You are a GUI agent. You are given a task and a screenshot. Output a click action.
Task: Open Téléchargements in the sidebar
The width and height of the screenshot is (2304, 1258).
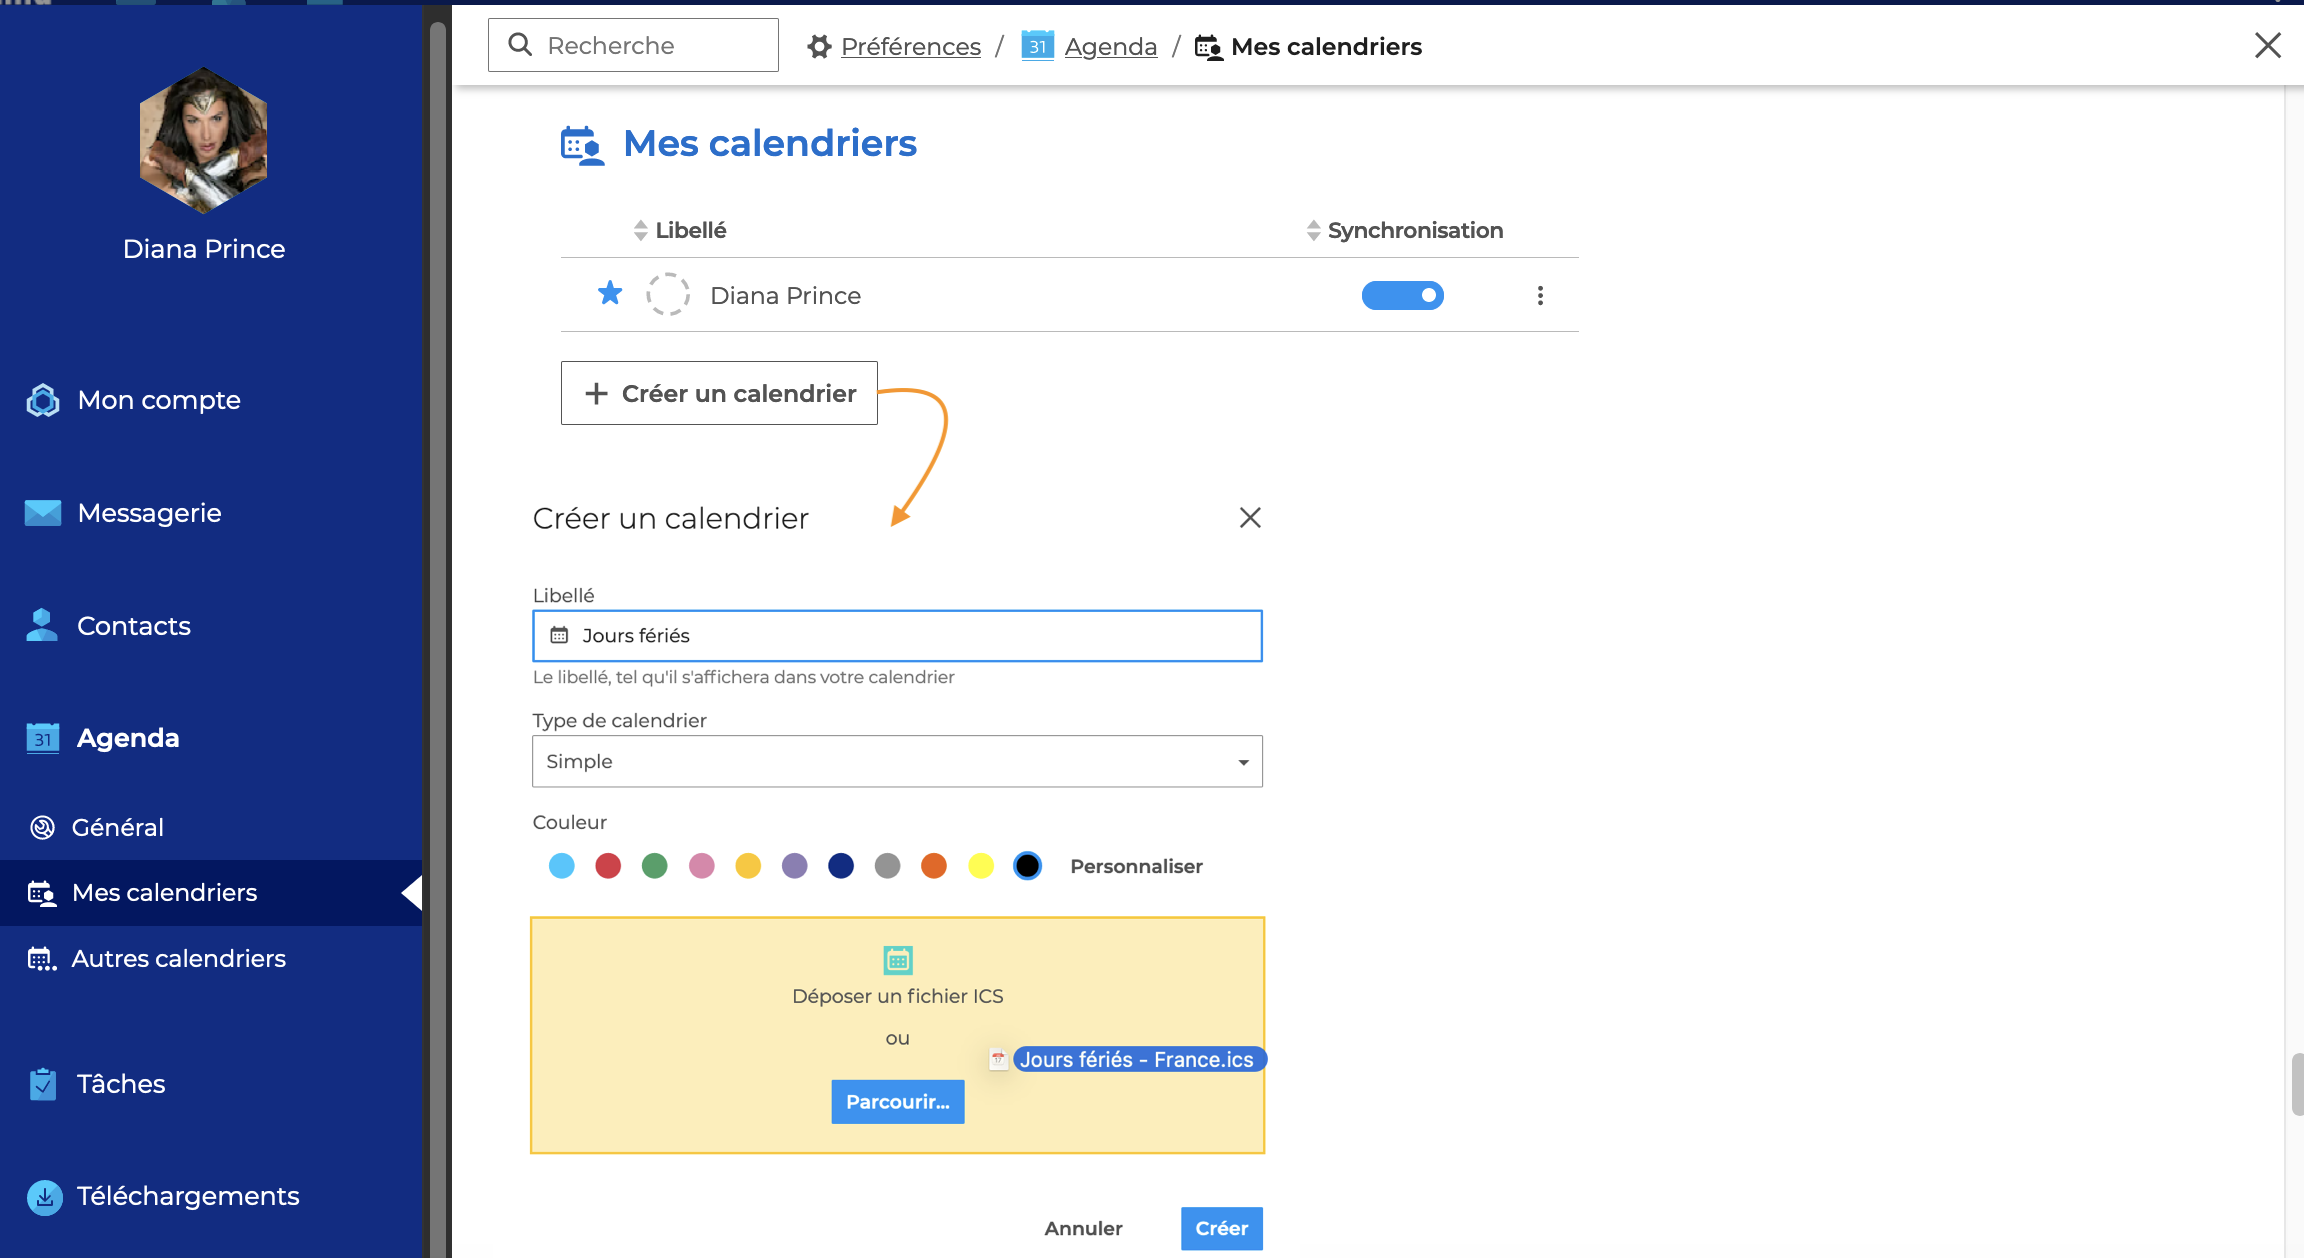click(x=187, y=1196)
